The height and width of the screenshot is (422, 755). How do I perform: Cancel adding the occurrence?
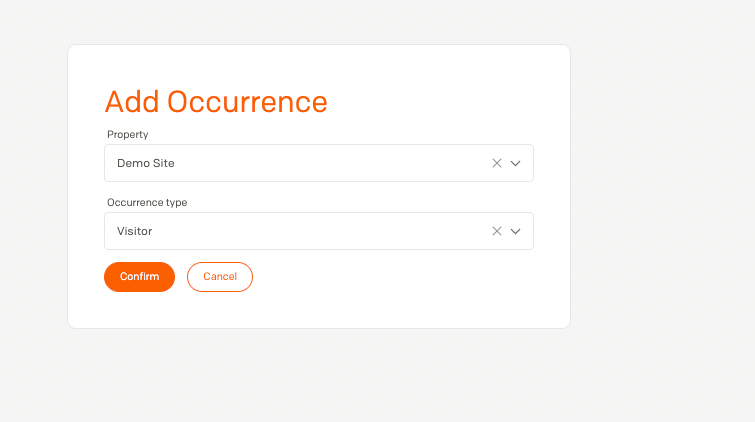click(220, 277)
